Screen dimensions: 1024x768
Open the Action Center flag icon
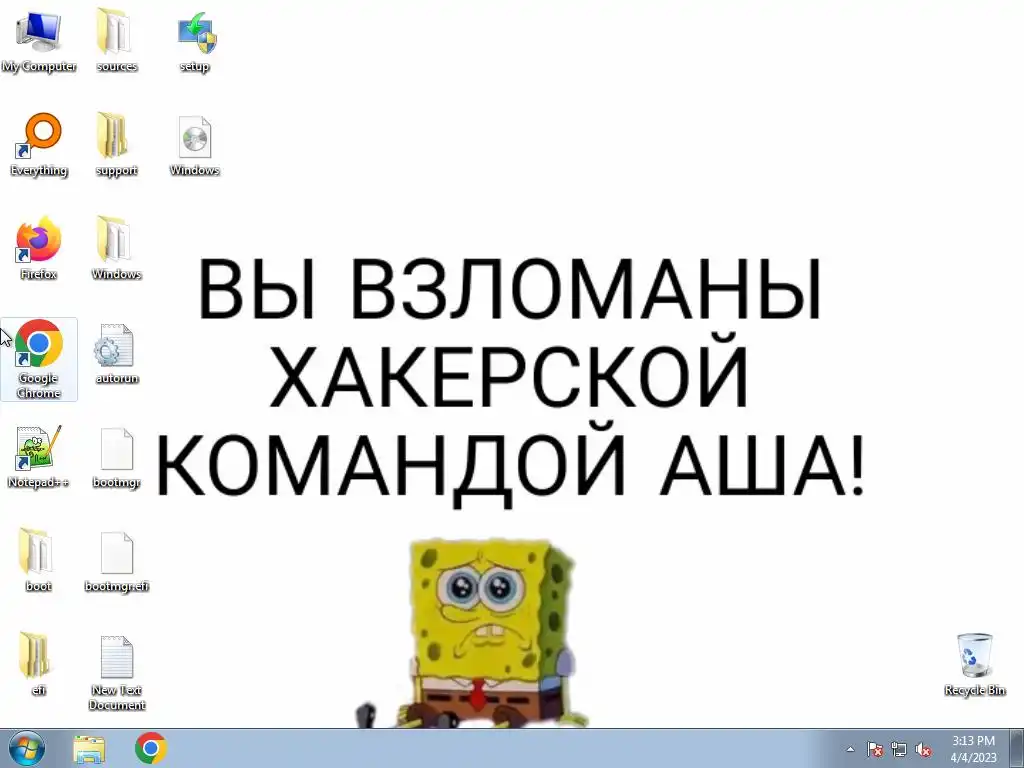875,749
